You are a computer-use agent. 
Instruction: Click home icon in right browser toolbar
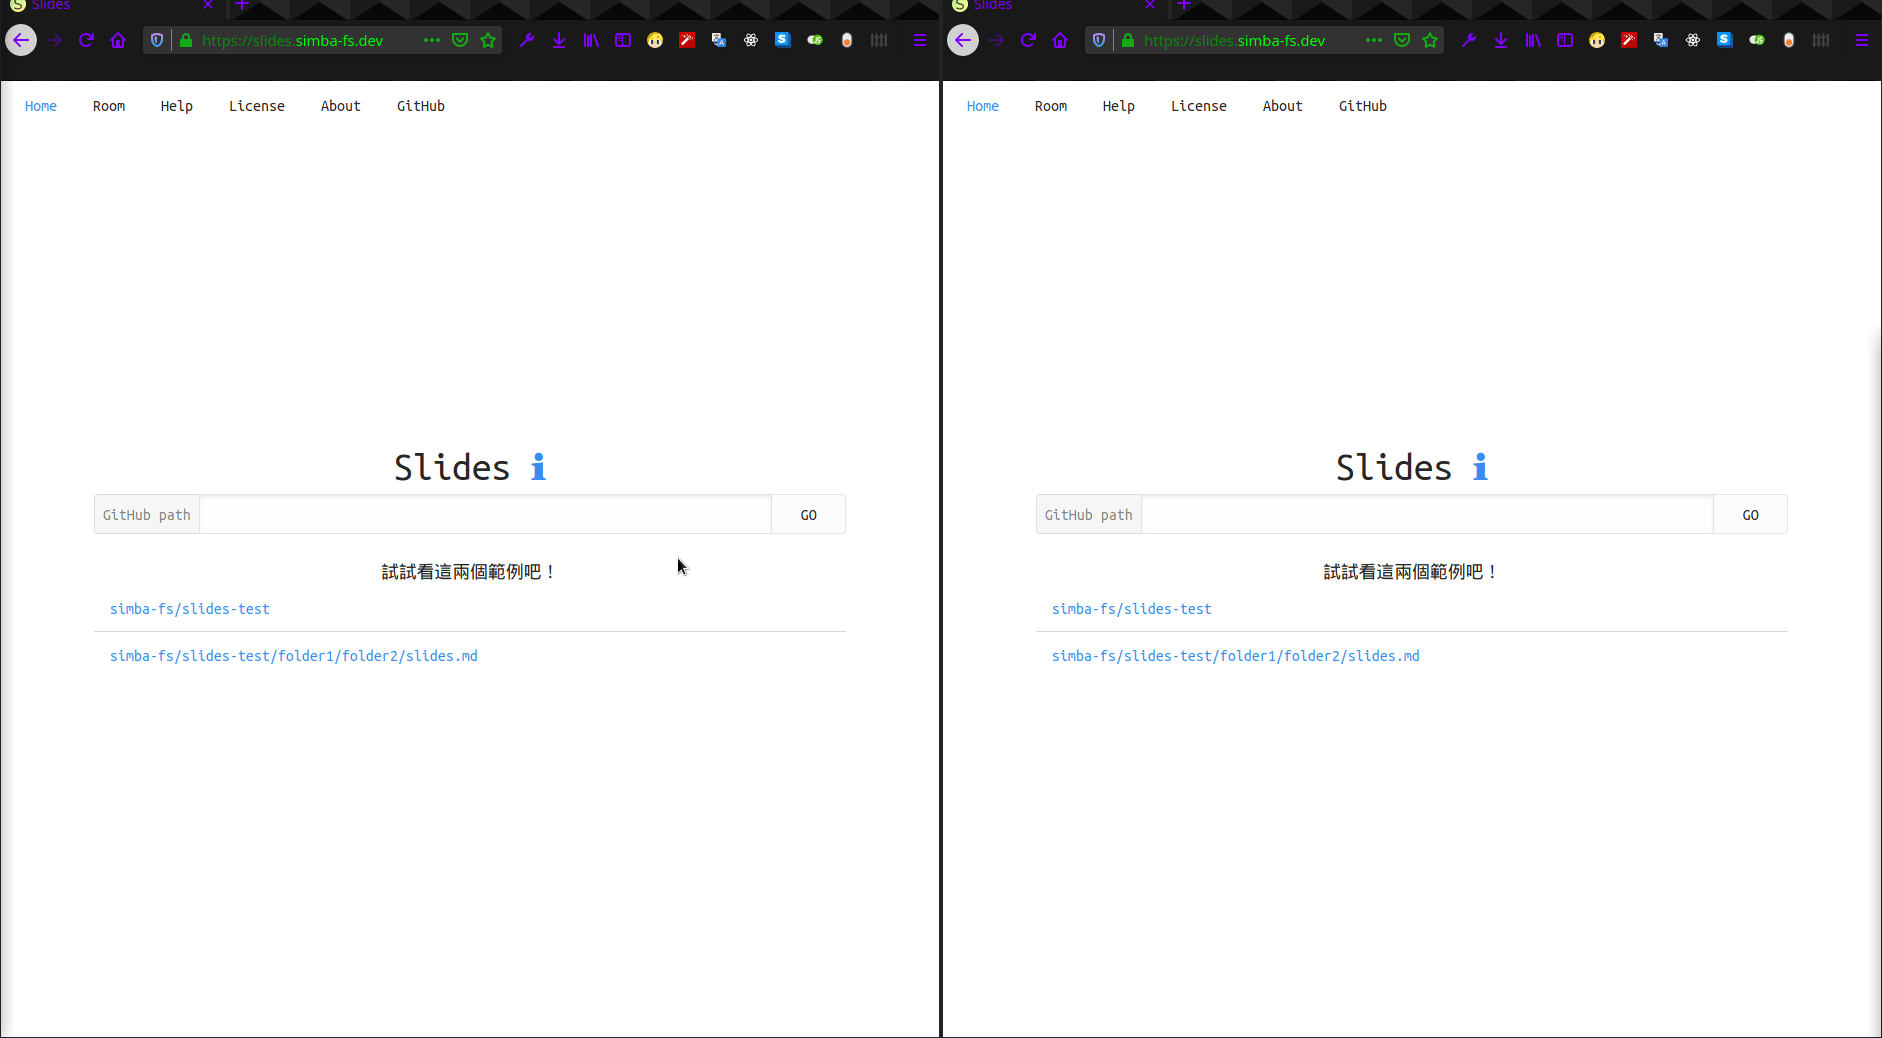pos(1060,40)
